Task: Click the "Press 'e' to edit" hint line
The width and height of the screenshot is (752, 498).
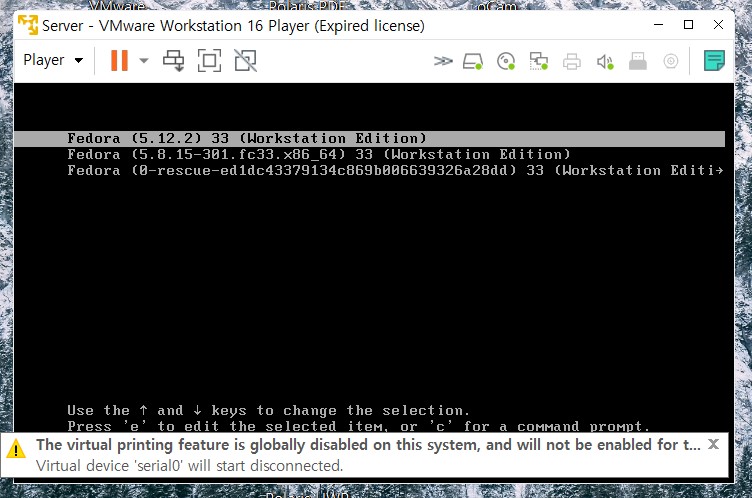Action: point(358,426)
